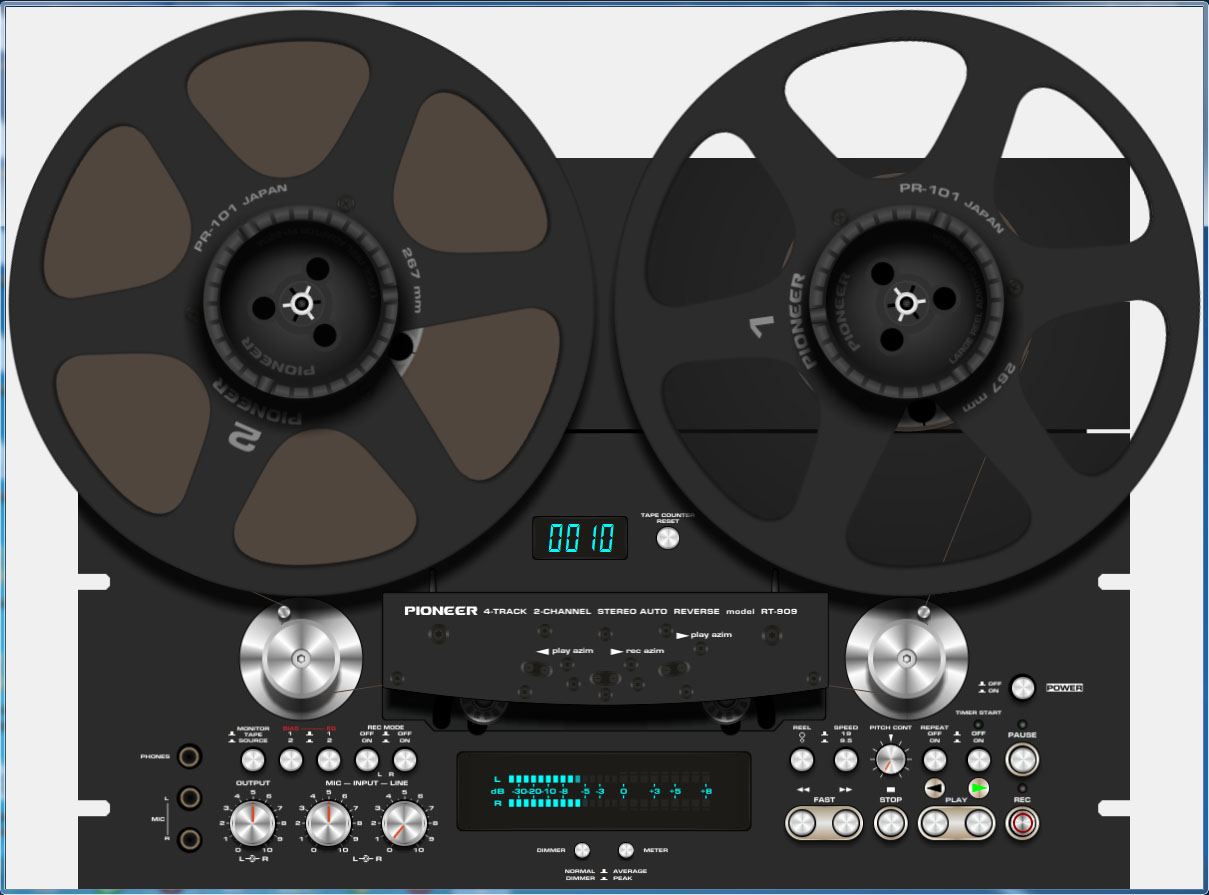Click the 'MIC — INPUT — LINE' label
This screenshot has height=895, width=1209.
(x=367, y=783)
